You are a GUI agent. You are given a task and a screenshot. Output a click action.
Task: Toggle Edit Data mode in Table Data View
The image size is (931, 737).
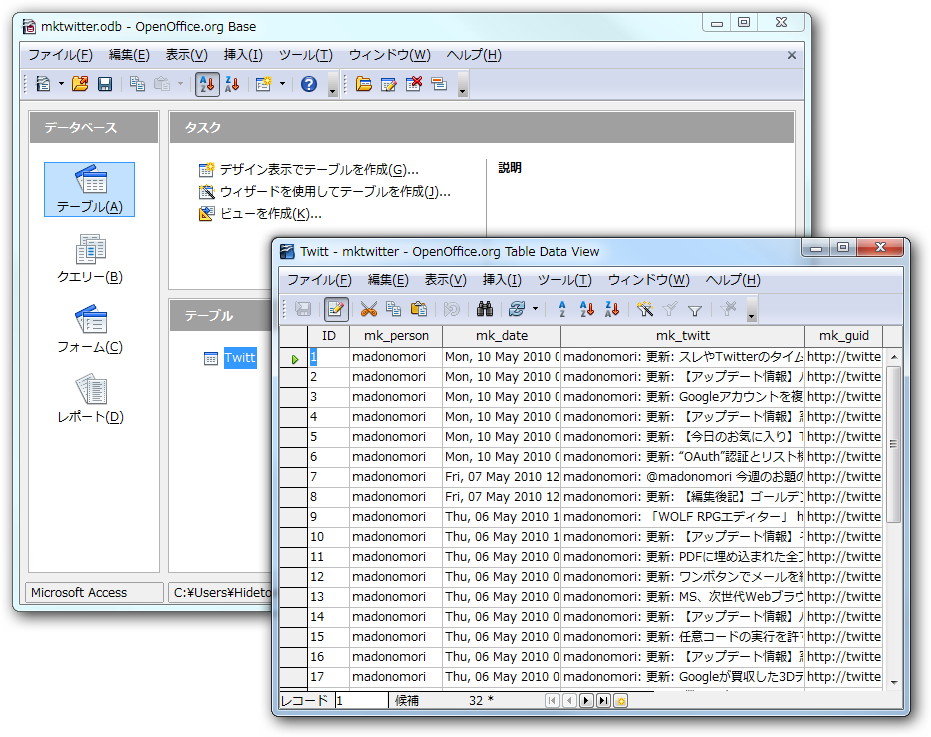pos(336,310)
